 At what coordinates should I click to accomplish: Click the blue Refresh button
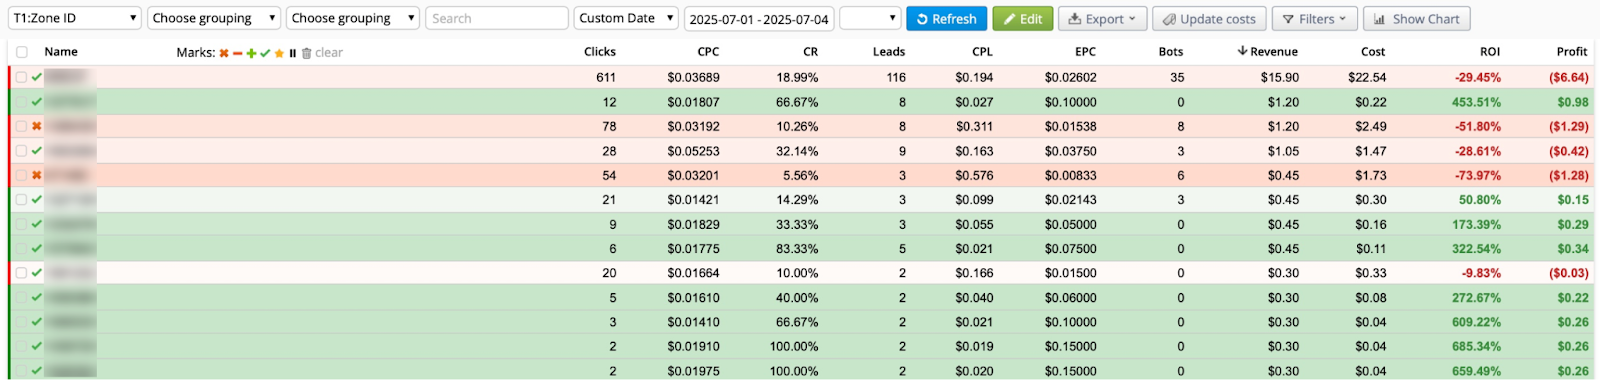tap(946, 18)
